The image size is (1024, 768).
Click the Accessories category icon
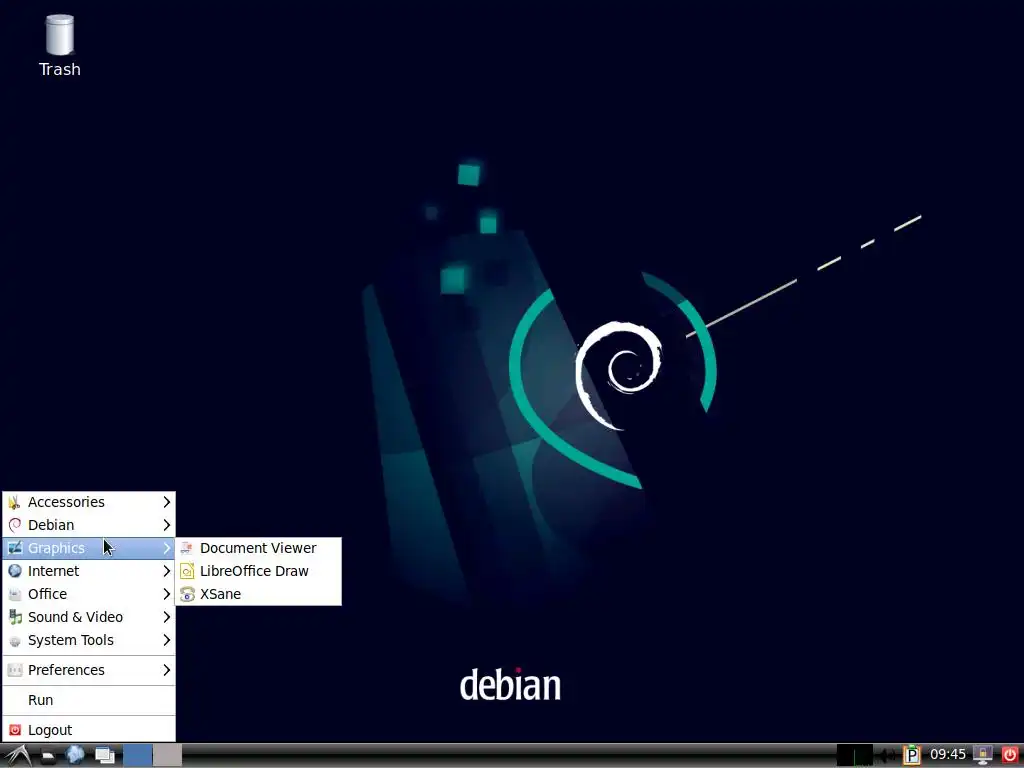coord(14,502)
